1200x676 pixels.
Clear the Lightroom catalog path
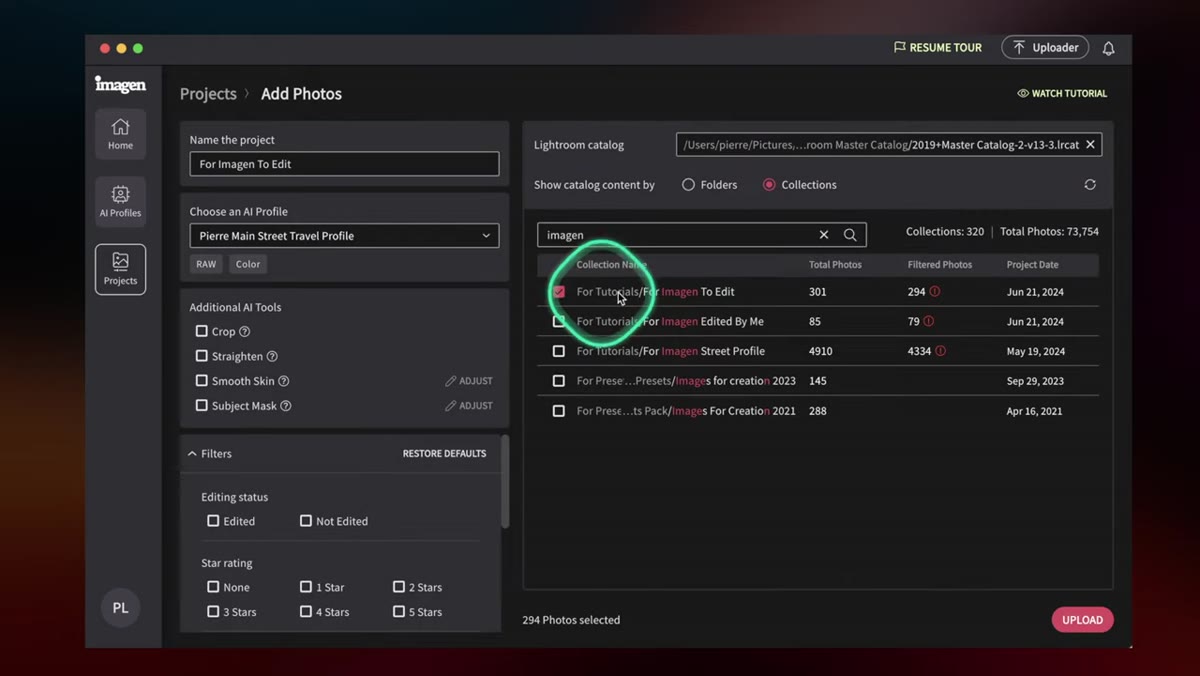pyautogui.click(x=1090, y=145)
